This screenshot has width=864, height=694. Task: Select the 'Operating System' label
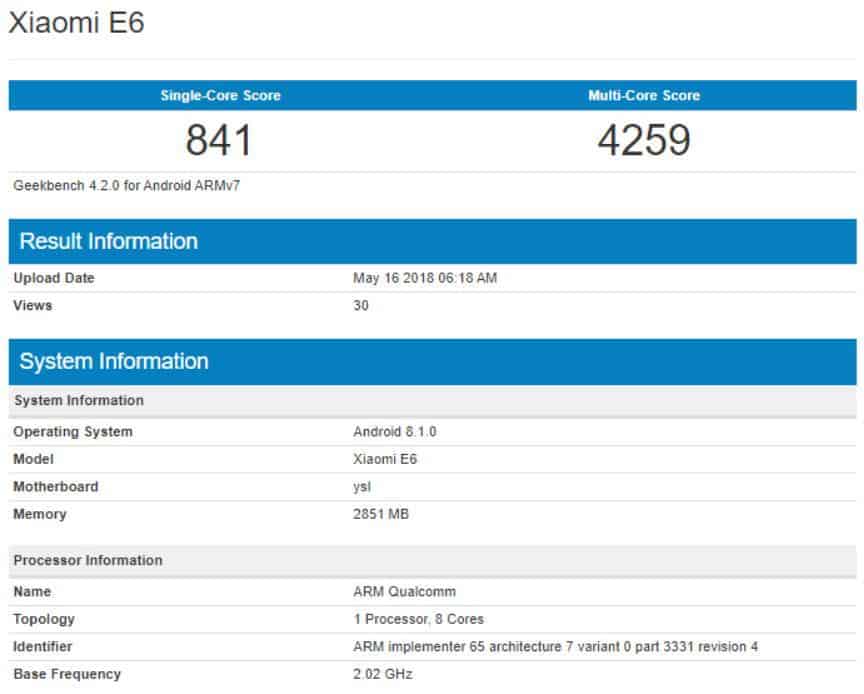tap(73, 432)
